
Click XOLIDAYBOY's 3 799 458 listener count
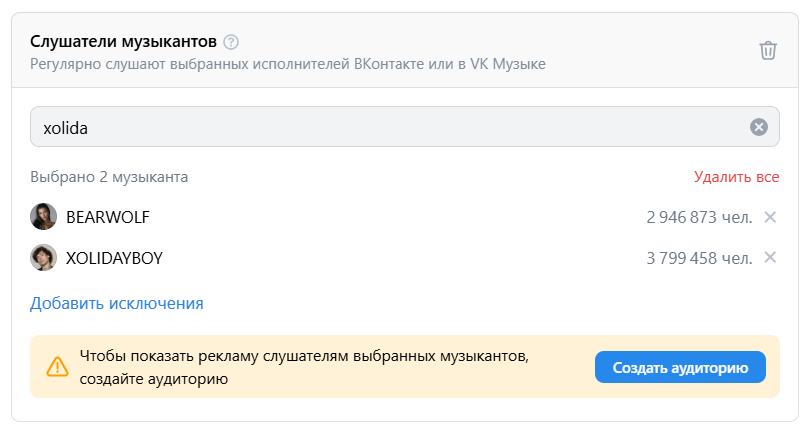[x=699, y=258]
